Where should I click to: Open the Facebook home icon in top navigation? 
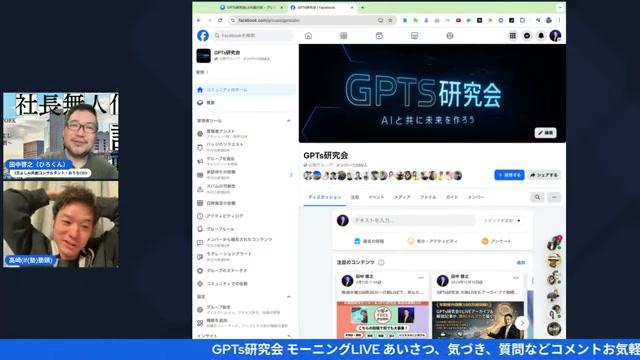point(309,36)
